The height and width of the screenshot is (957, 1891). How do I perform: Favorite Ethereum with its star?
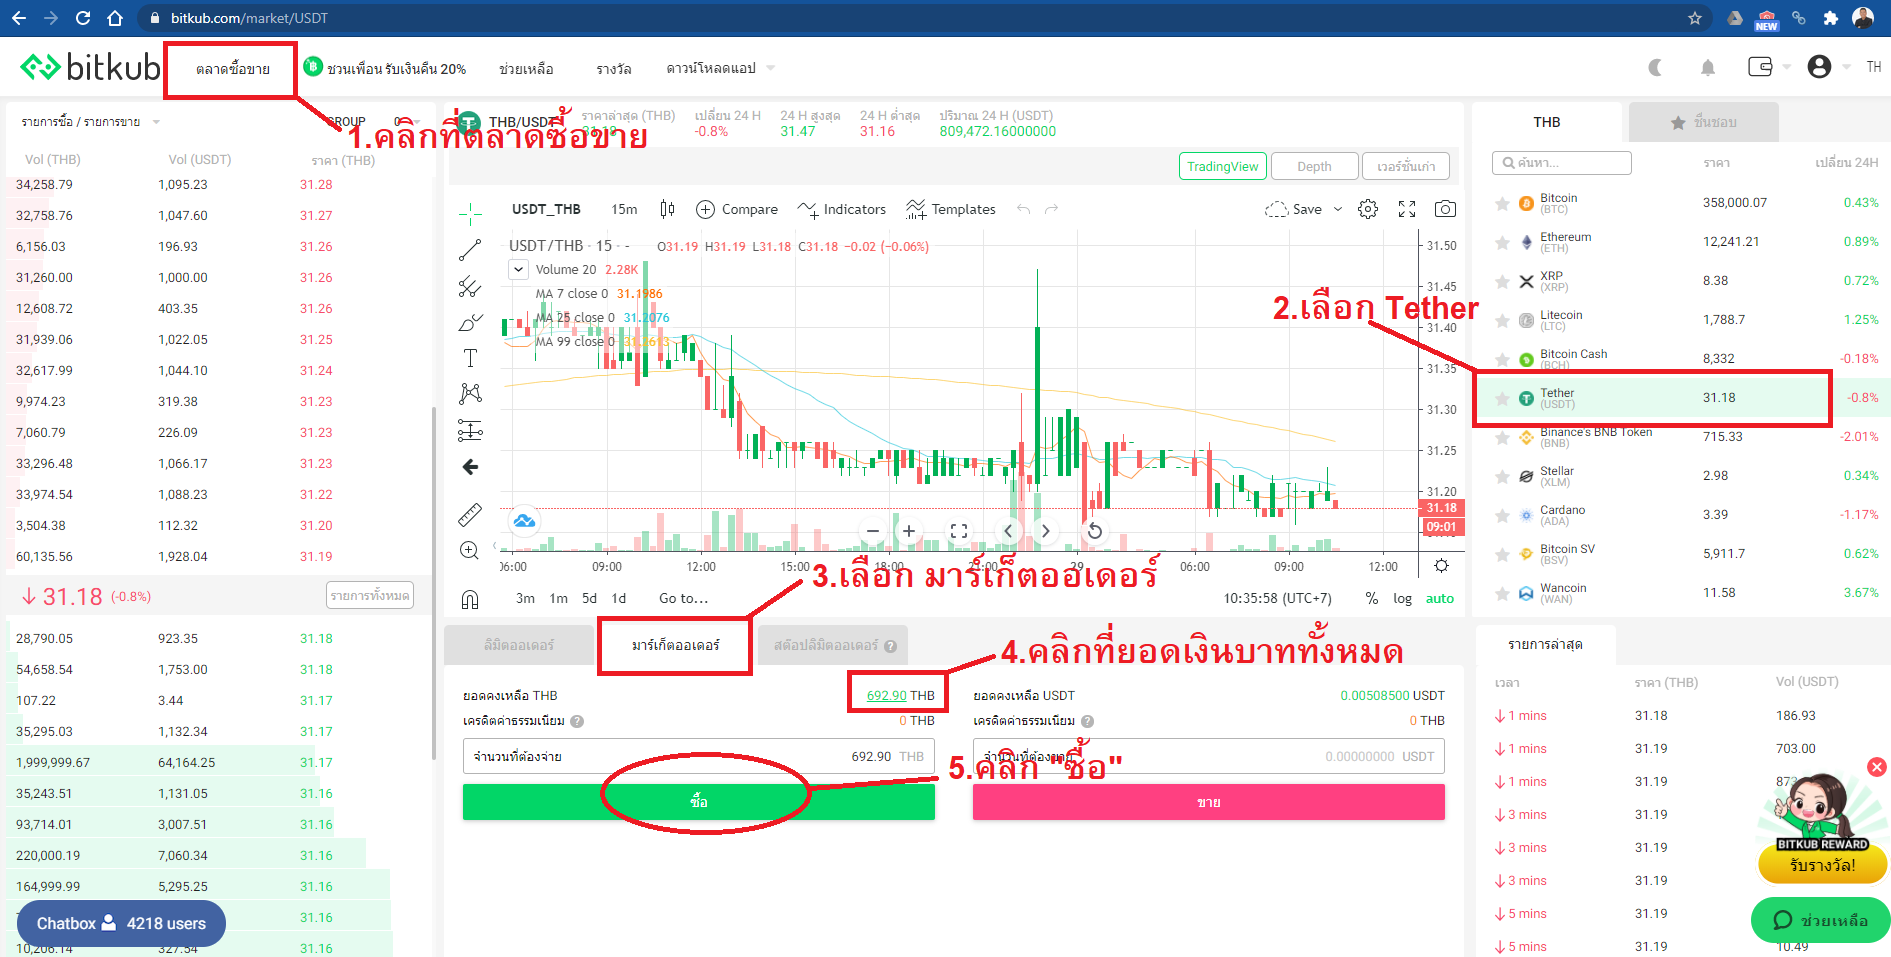1502,242
